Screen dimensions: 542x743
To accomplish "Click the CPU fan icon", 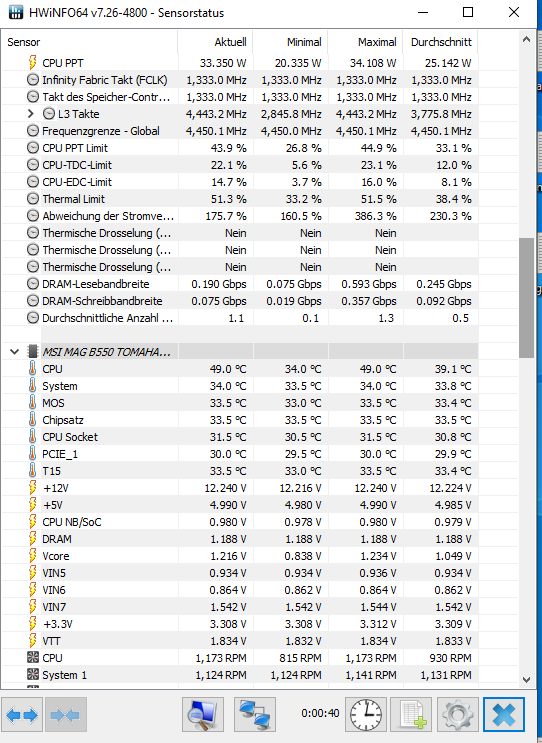I will 33,658.
